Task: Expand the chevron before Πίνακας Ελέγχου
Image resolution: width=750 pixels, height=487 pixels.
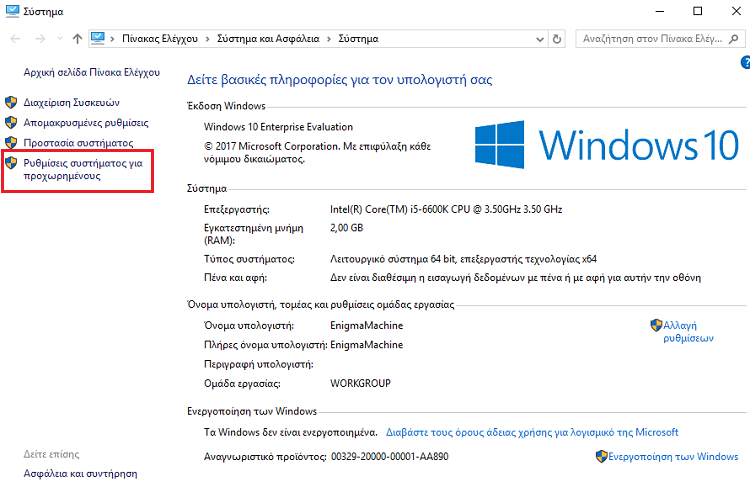Action: [x=112, y=39]
